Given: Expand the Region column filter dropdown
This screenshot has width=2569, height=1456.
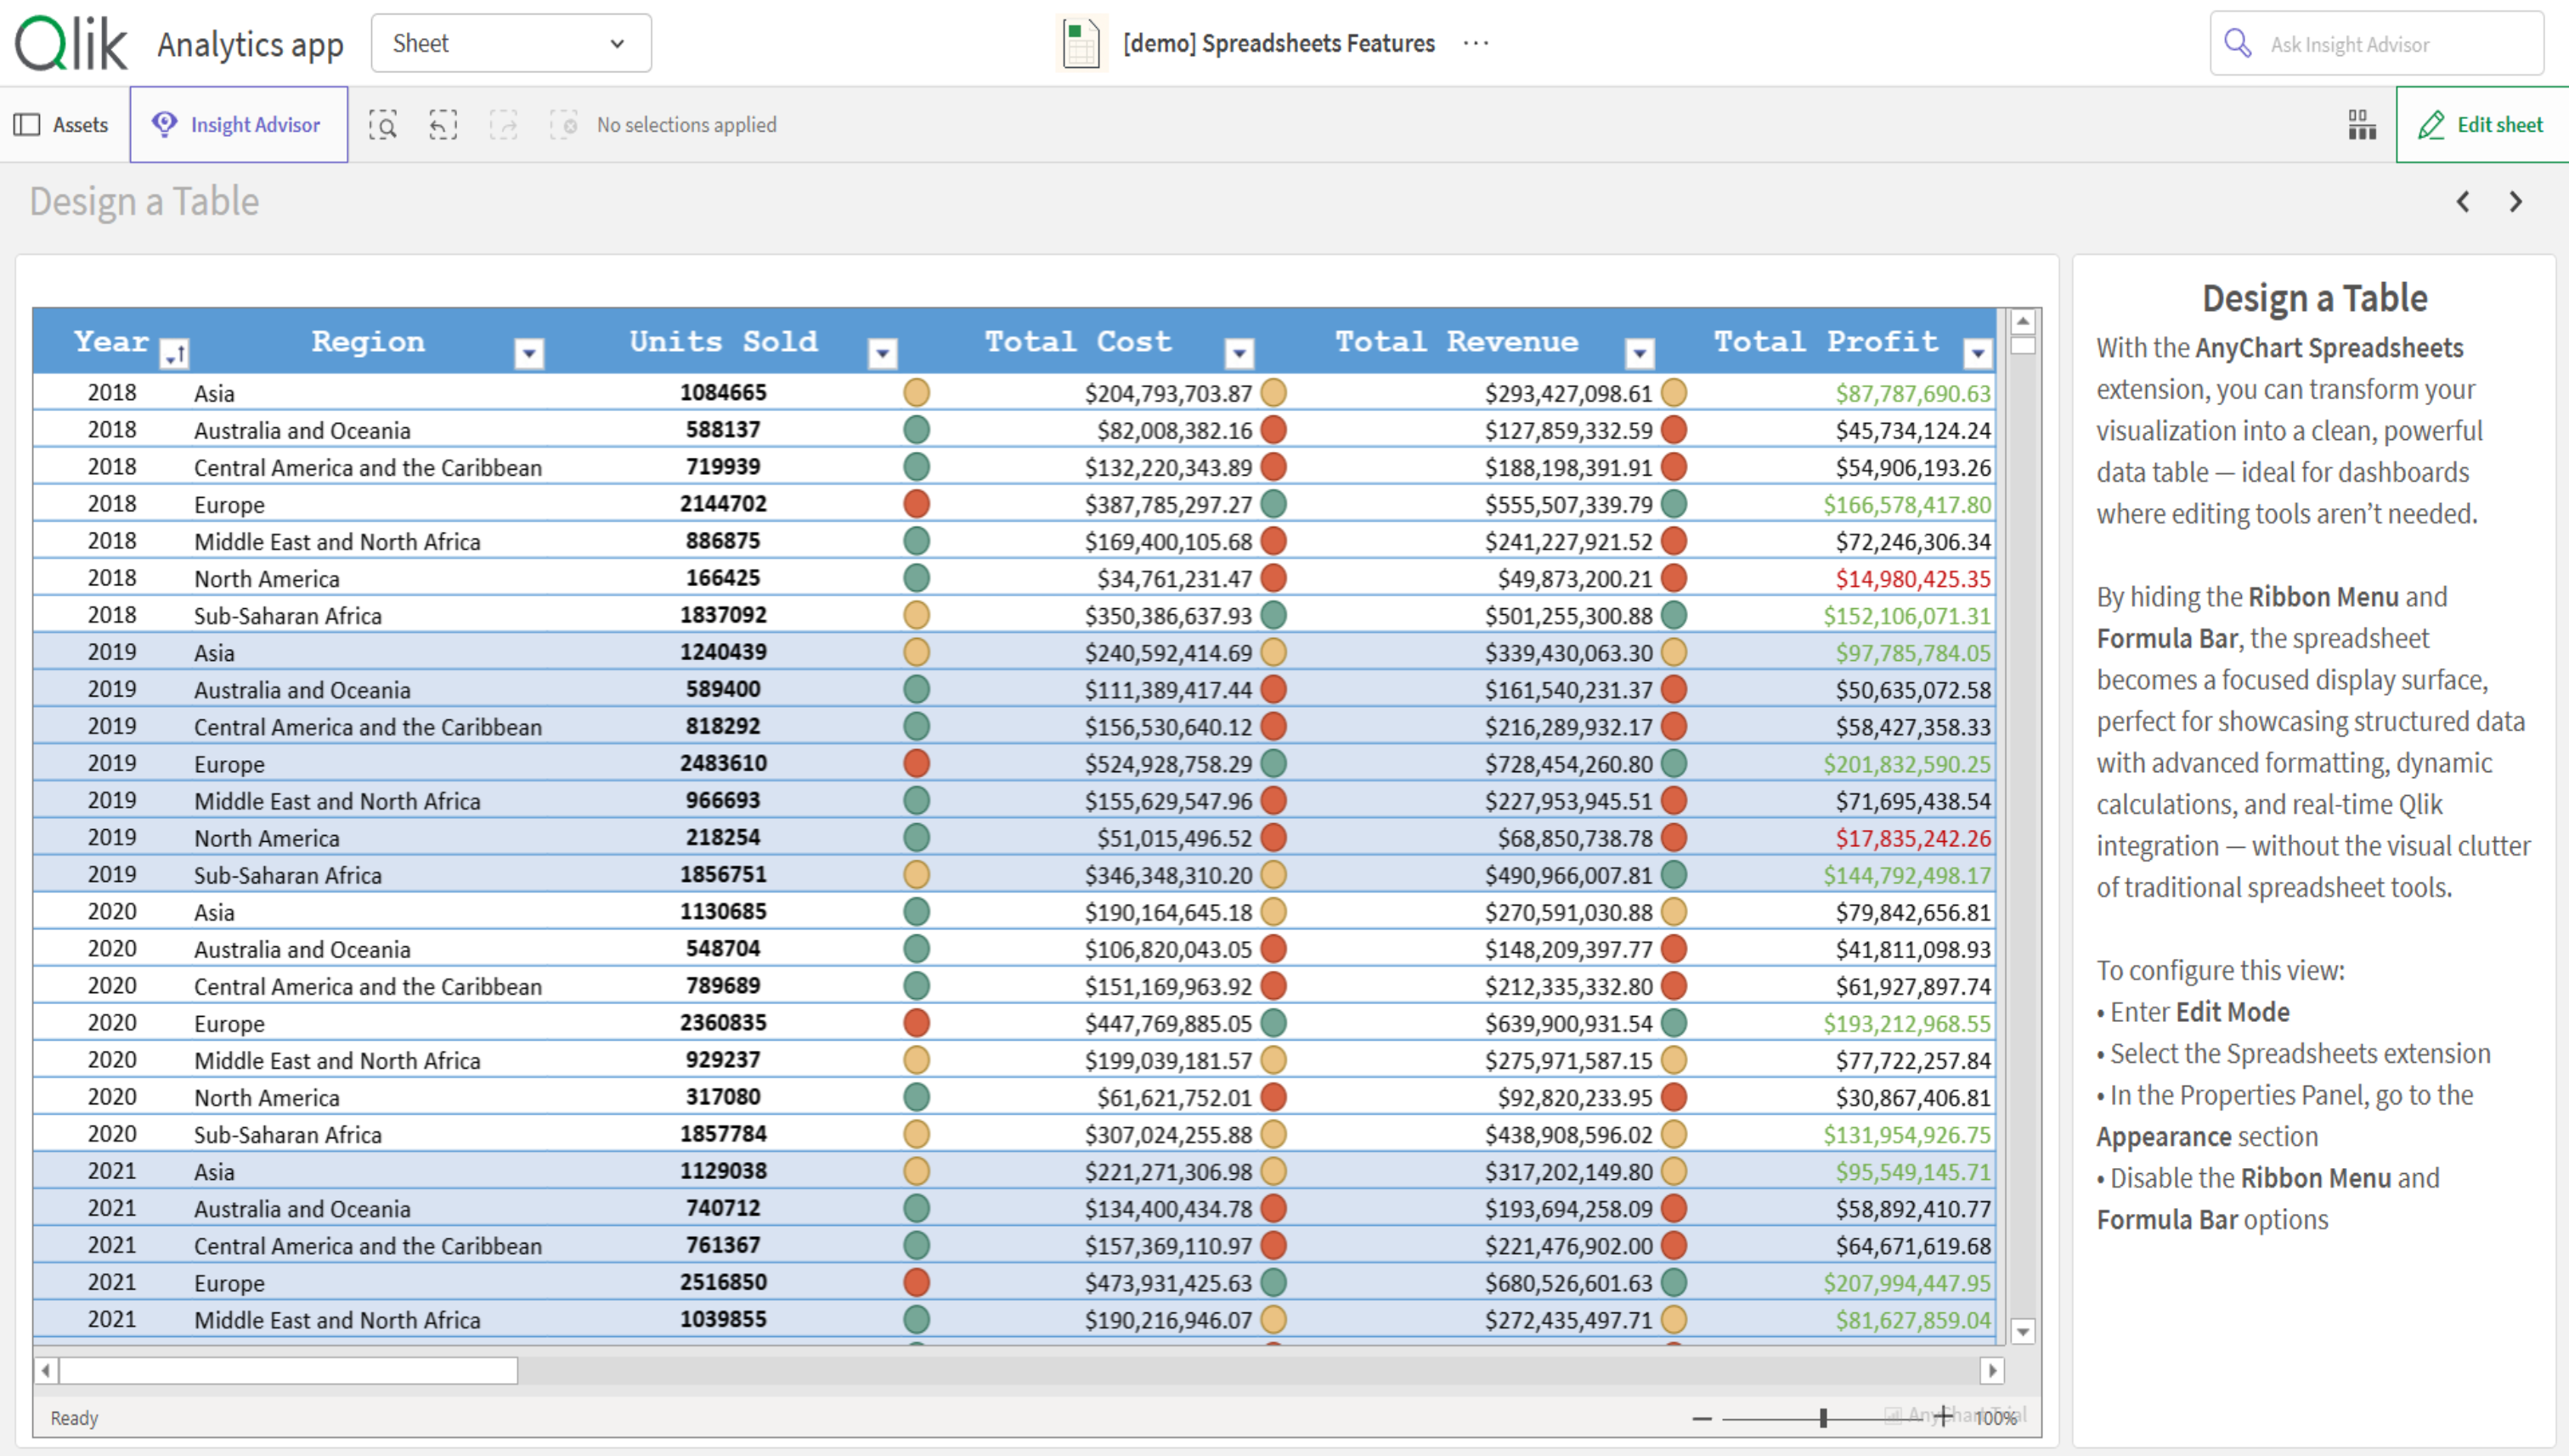Looking at the screenshot, I should pos(529,353).
